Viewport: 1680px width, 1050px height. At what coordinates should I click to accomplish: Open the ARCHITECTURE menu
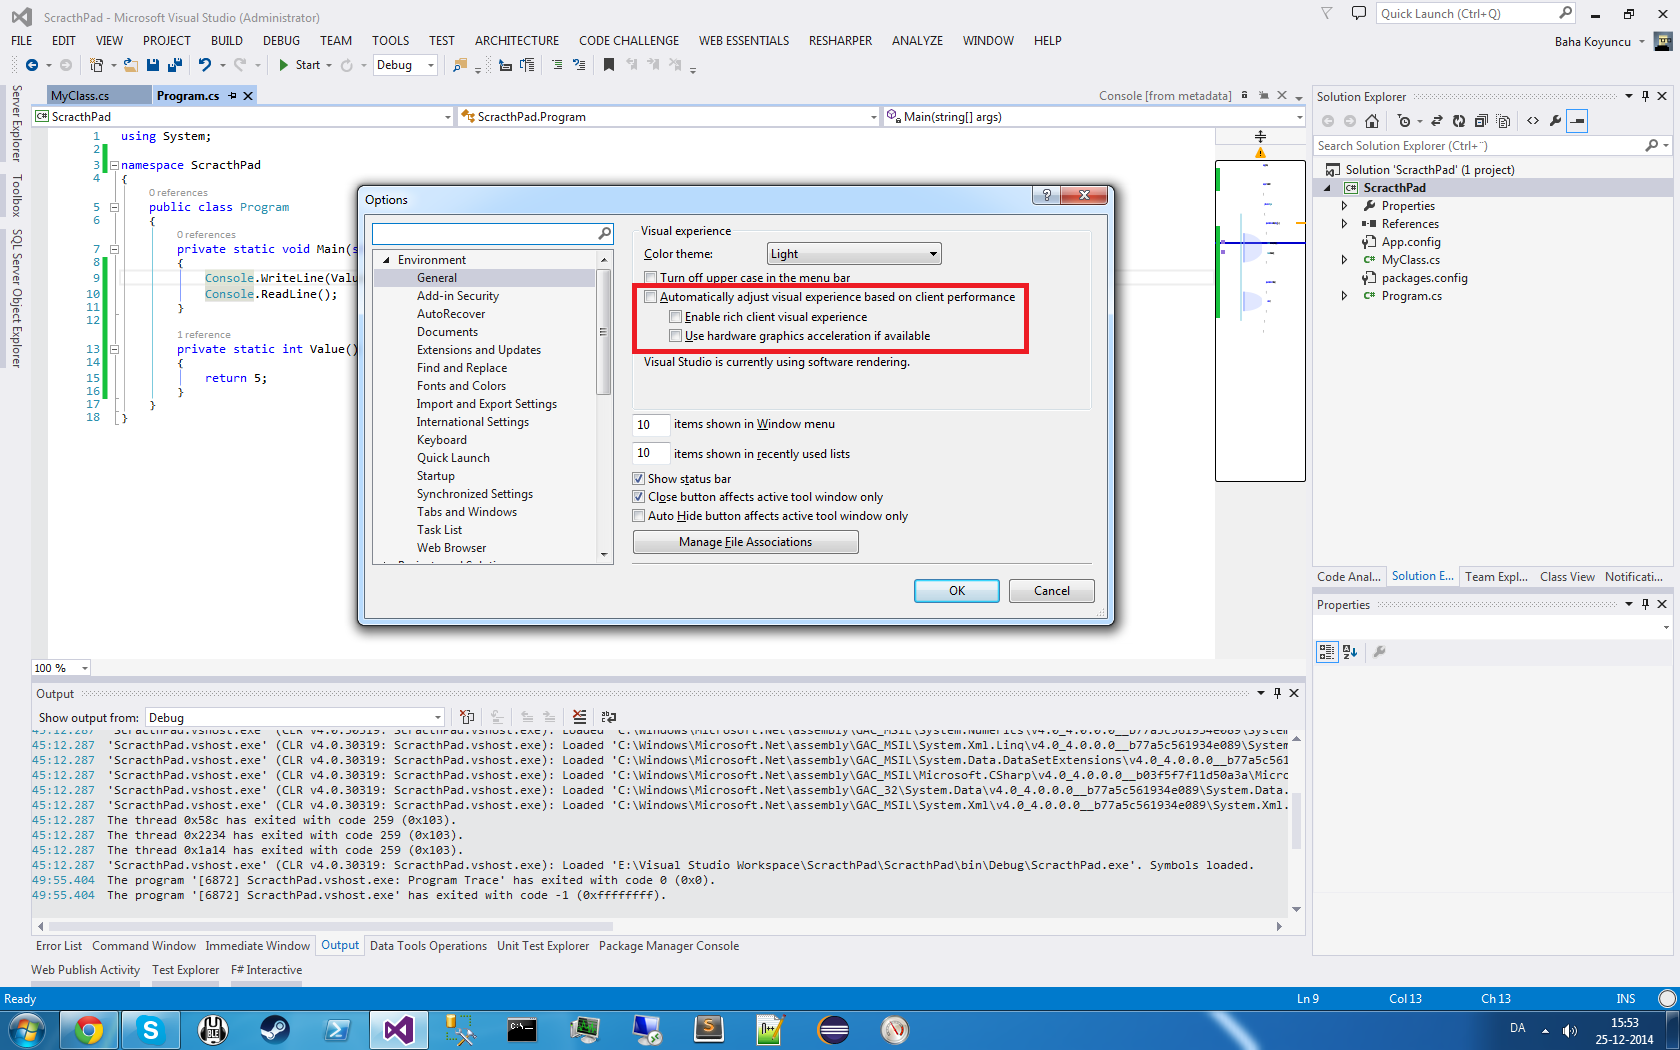tap(516, 40)
